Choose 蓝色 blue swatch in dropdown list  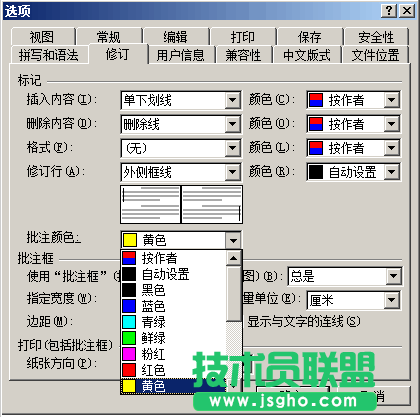pyautogui.click(x=129, y=306)
